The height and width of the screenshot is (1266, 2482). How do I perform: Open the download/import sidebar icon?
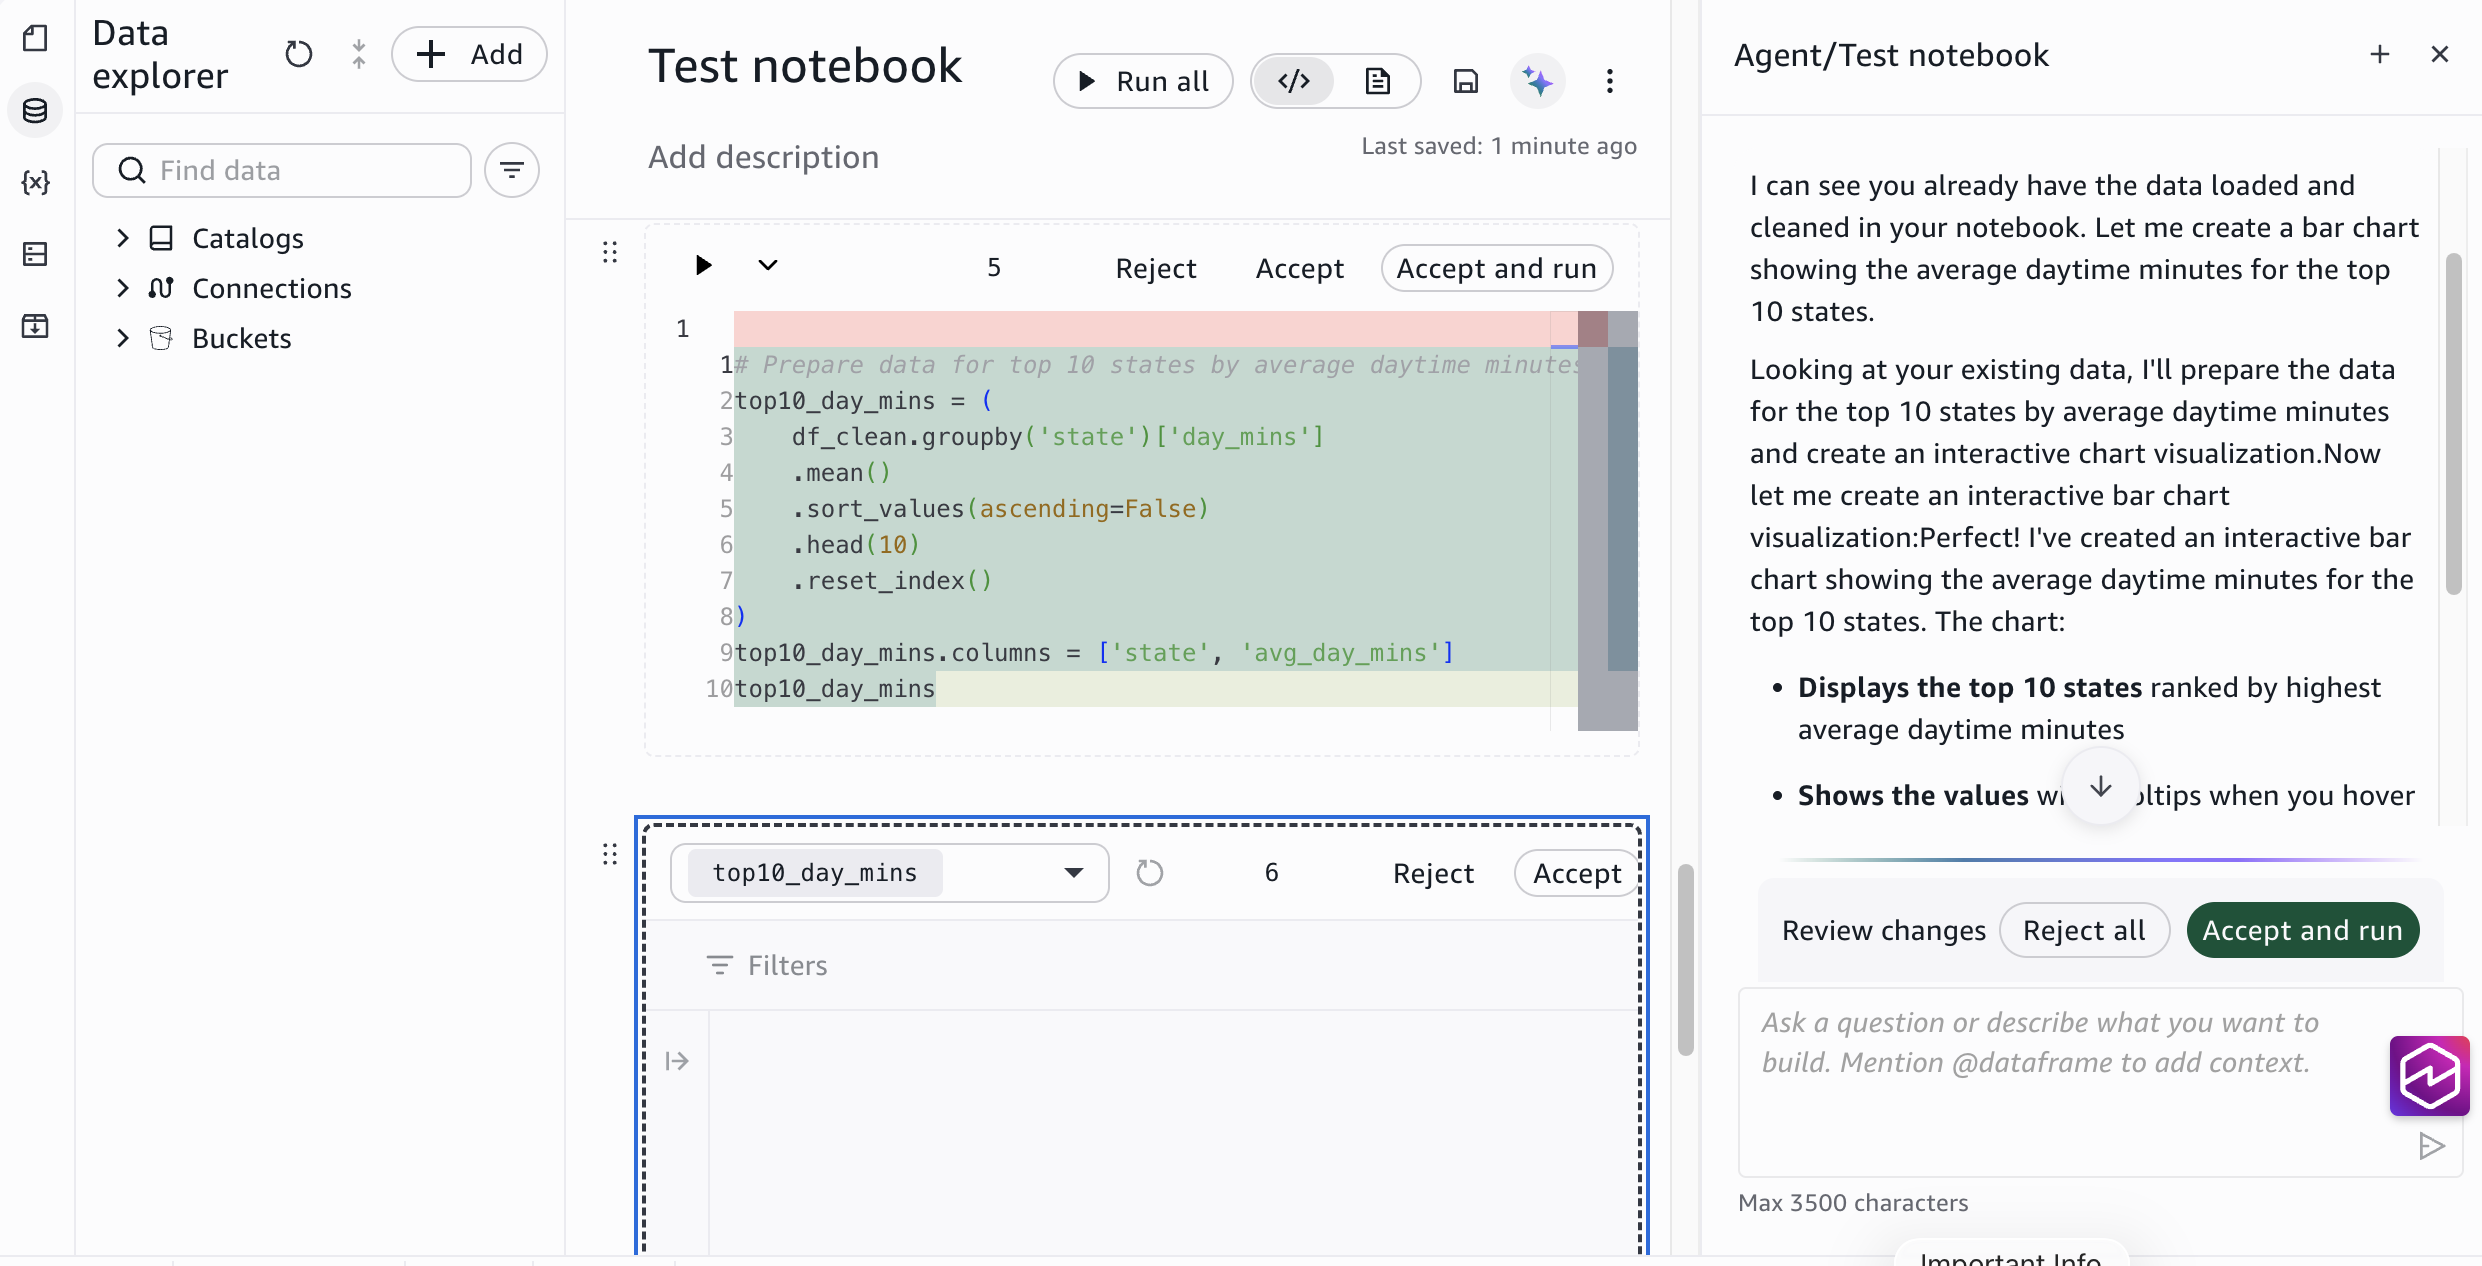click(x=35, y=326)
